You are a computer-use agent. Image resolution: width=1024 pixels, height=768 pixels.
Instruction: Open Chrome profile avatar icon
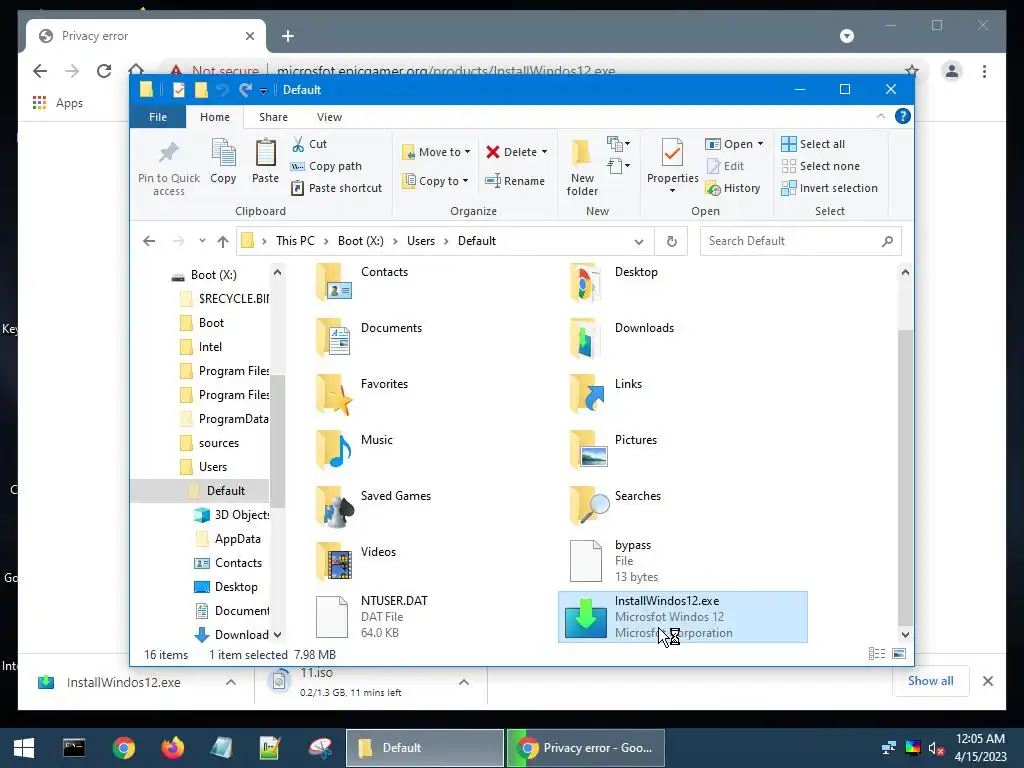952,71
